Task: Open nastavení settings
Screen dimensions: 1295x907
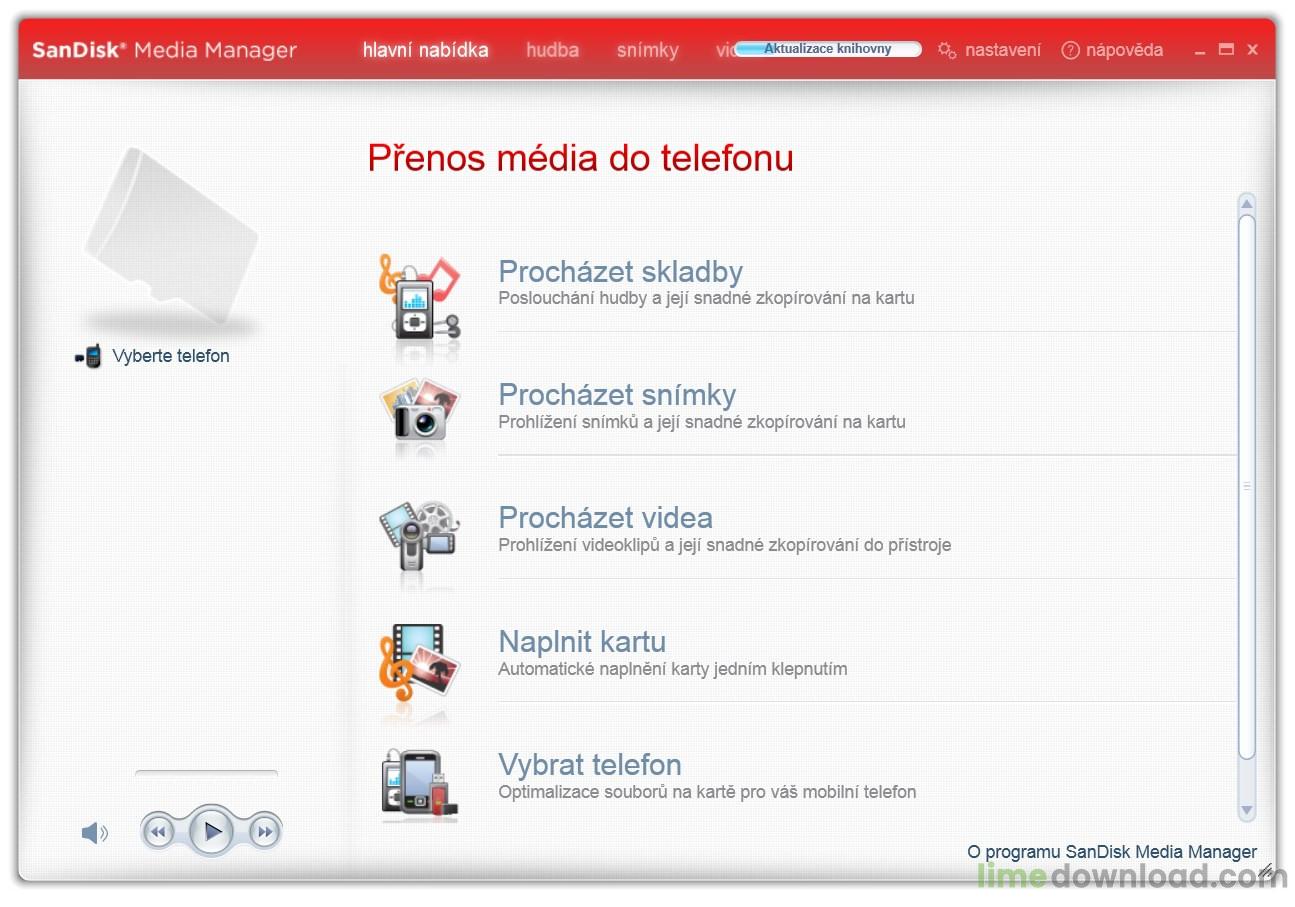Action: 1003,50
